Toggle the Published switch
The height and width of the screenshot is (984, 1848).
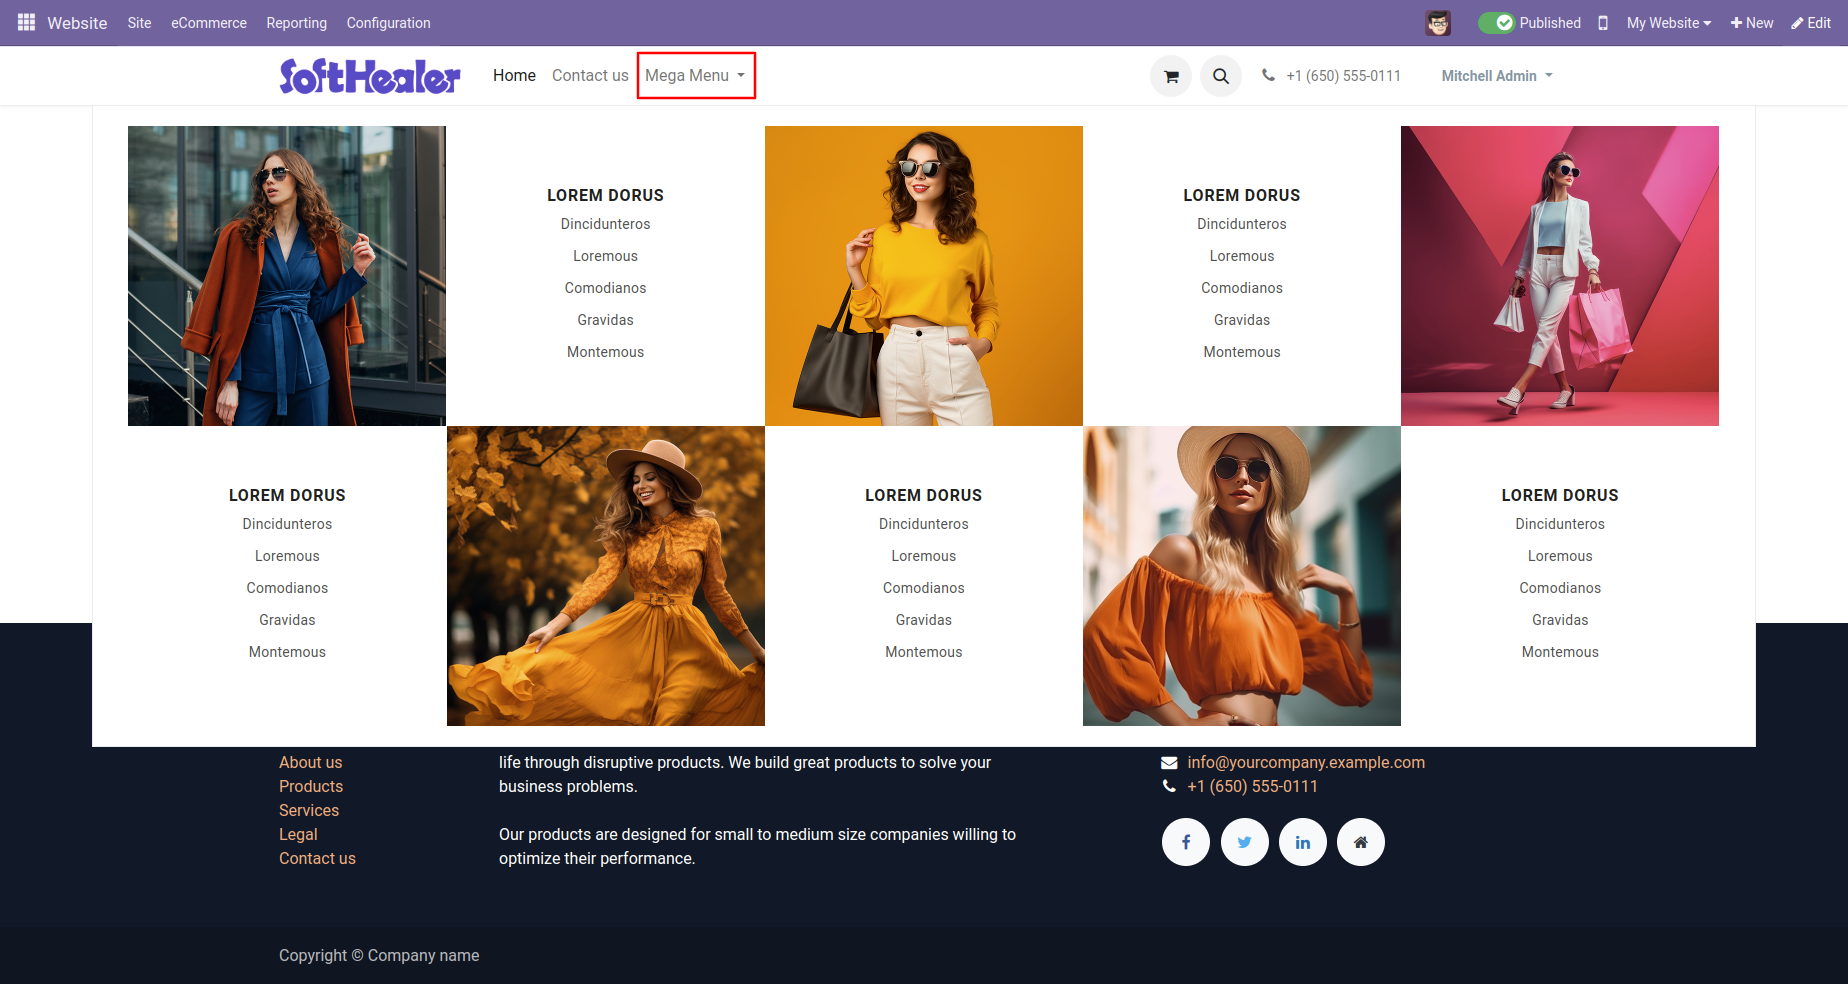click(1497, 23)
